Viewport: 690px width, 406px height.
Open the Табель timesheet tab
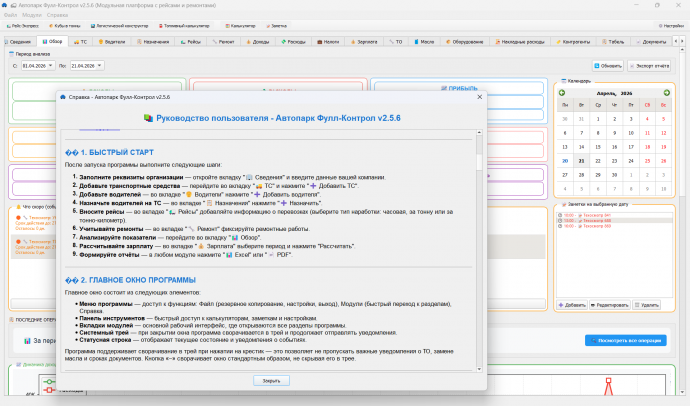613,42
